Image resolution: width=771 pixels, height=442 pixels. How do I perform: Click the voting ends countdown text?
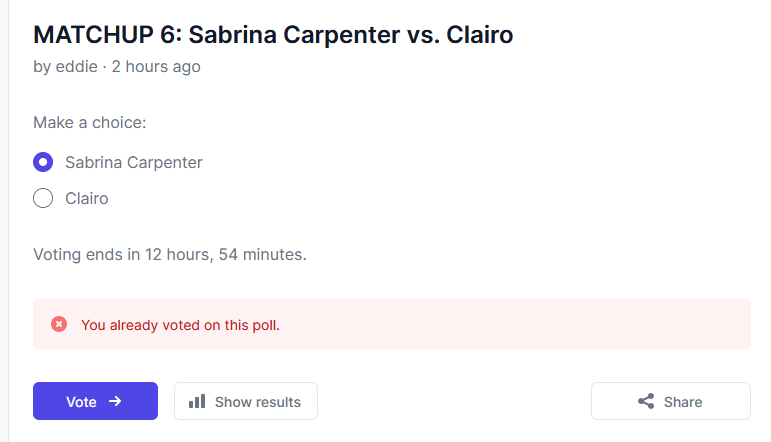click(x=170, y=255)
